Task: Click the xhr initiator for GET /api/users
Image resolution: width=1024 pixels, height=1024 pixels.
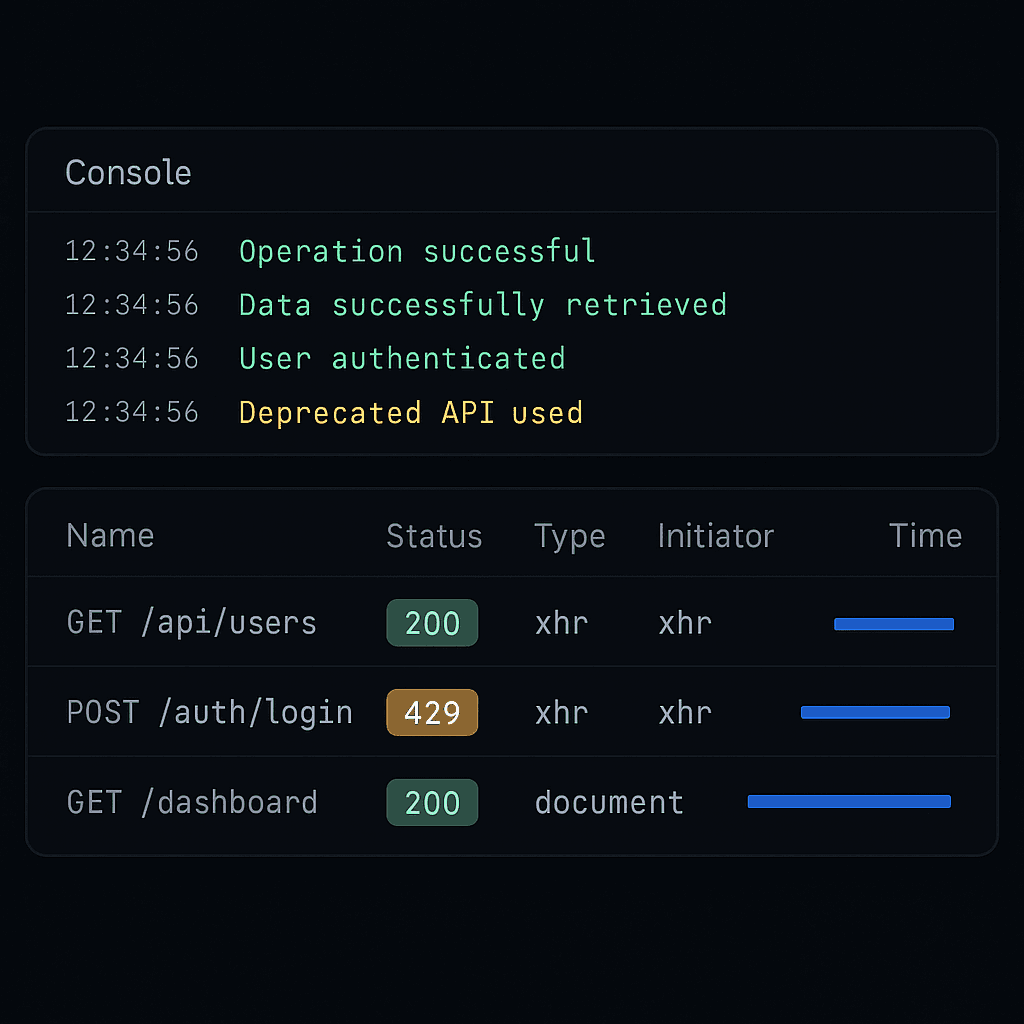Action: (684, 622)
